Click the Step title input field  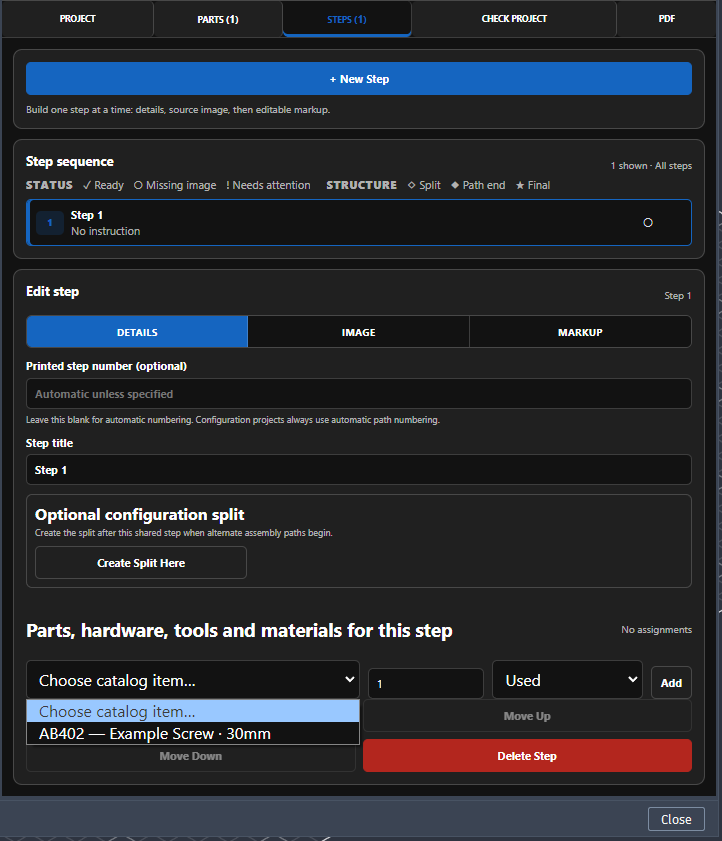[x=359, y=470]
